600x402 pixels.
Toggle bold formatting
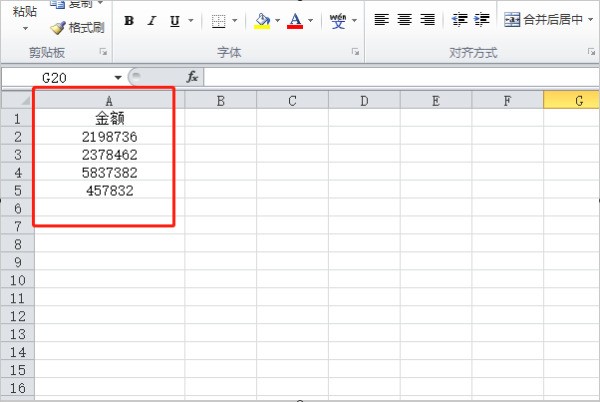[x=131, y=20]
